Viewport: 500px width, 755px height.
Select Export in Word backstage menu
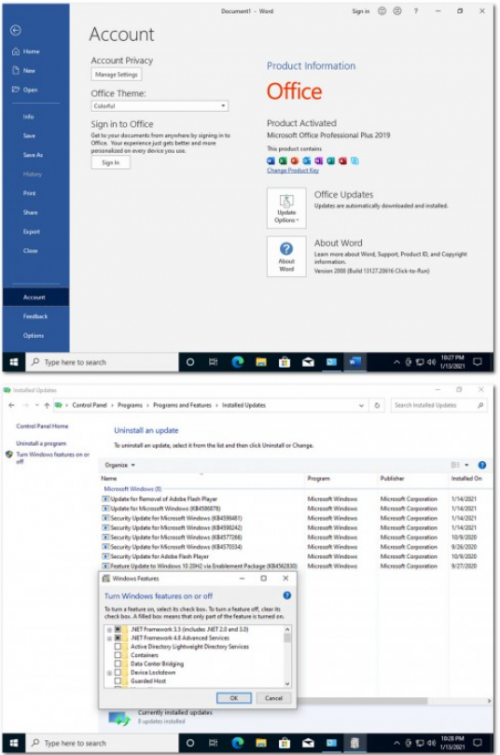[x=31, y=232]
